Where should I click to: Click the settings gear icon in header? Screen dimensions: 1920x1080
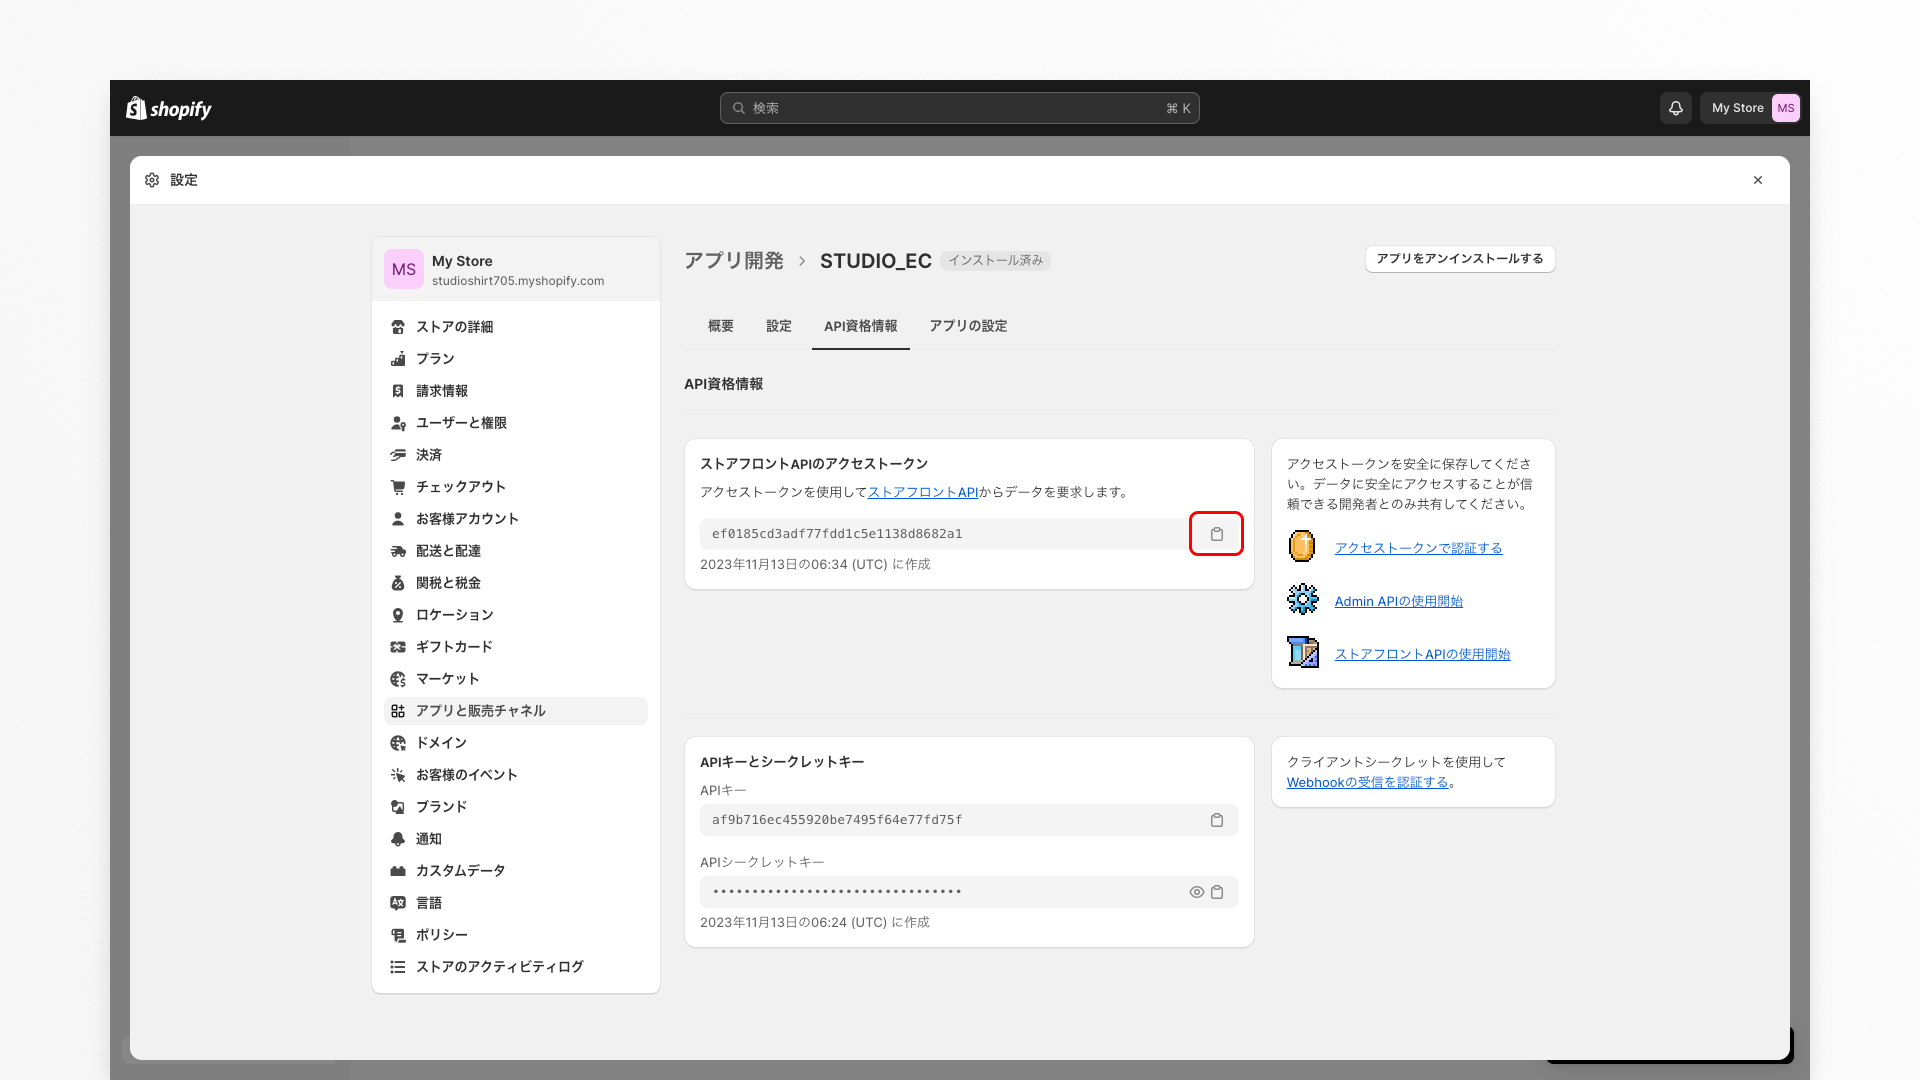tap(152, 180)
